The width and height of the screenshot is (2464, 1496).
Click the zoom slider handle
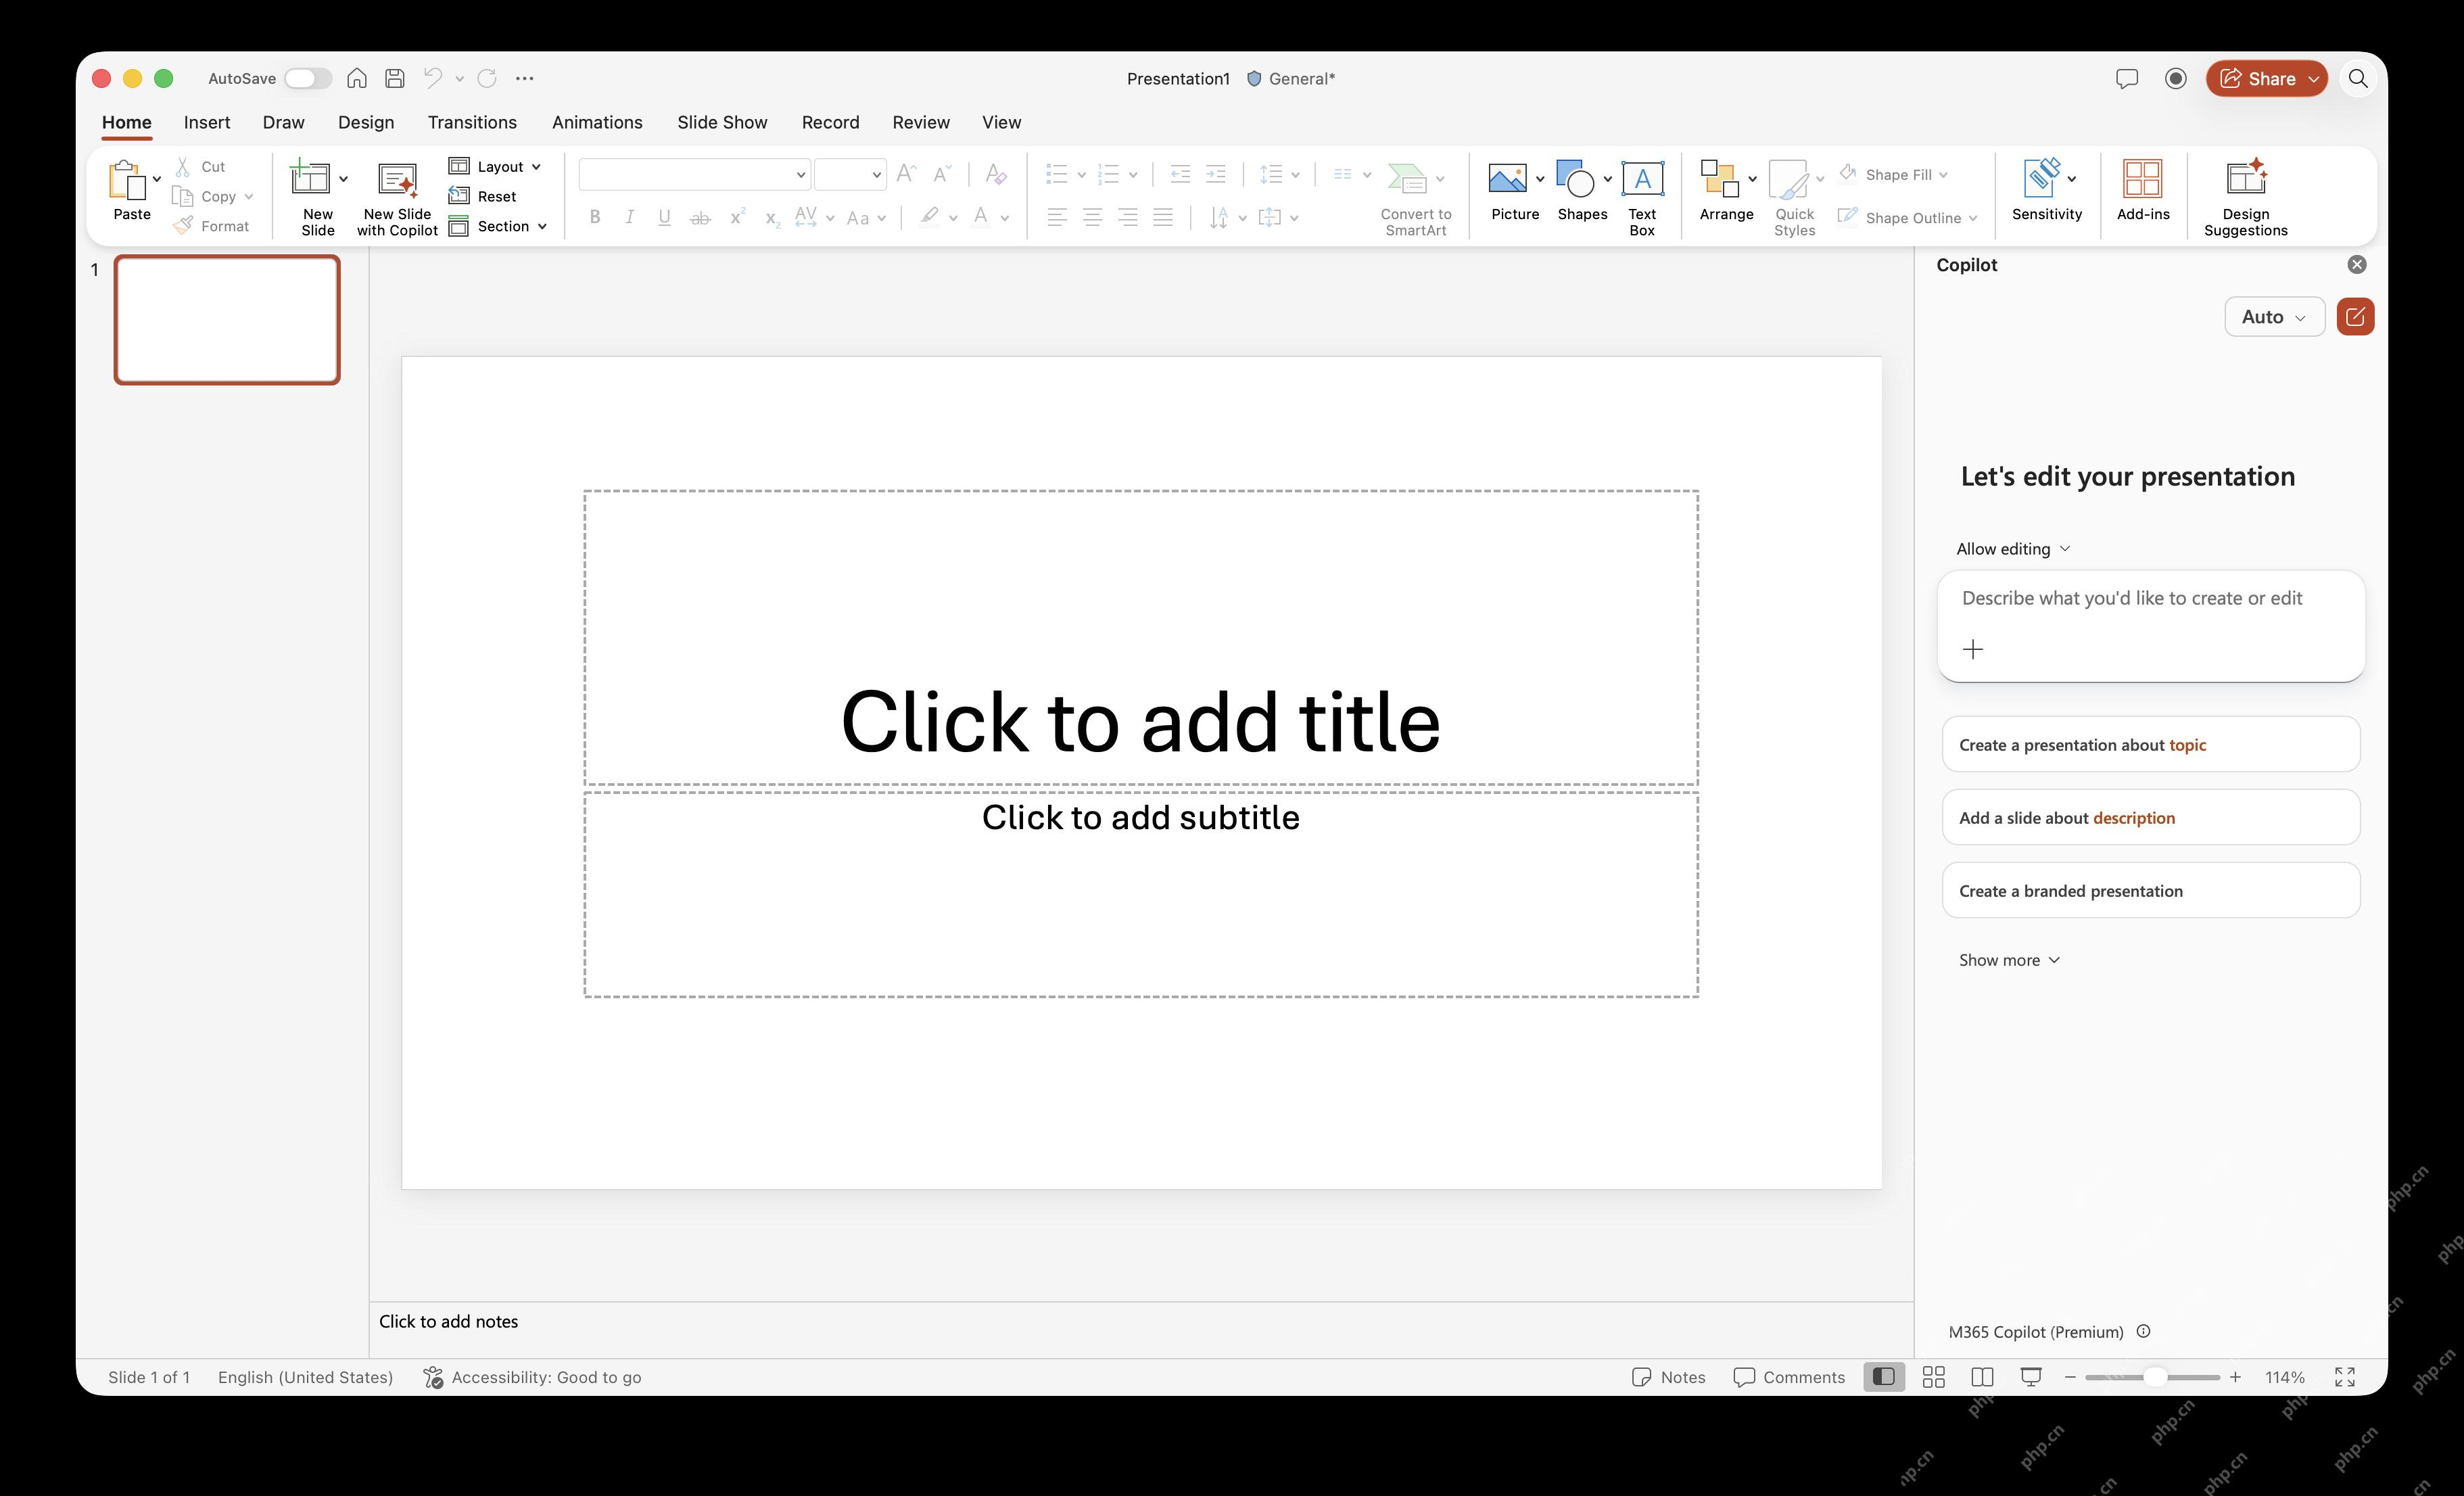[2155, 1377]
